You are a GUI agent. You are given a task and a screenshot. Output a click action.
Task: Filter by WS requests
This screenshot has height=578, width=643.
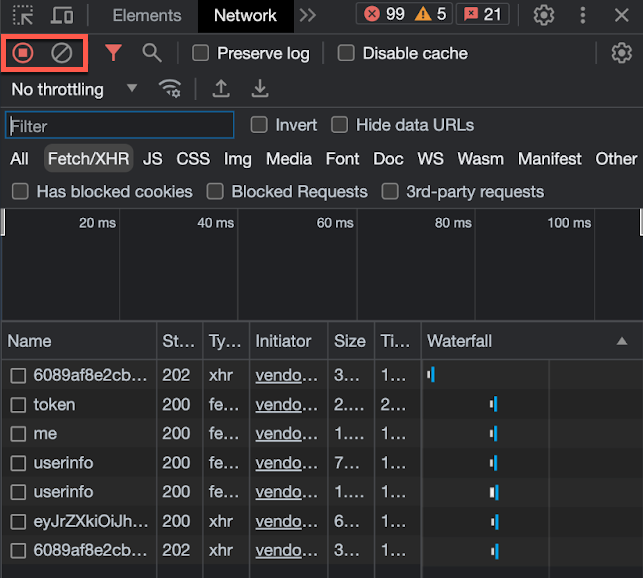430,159
